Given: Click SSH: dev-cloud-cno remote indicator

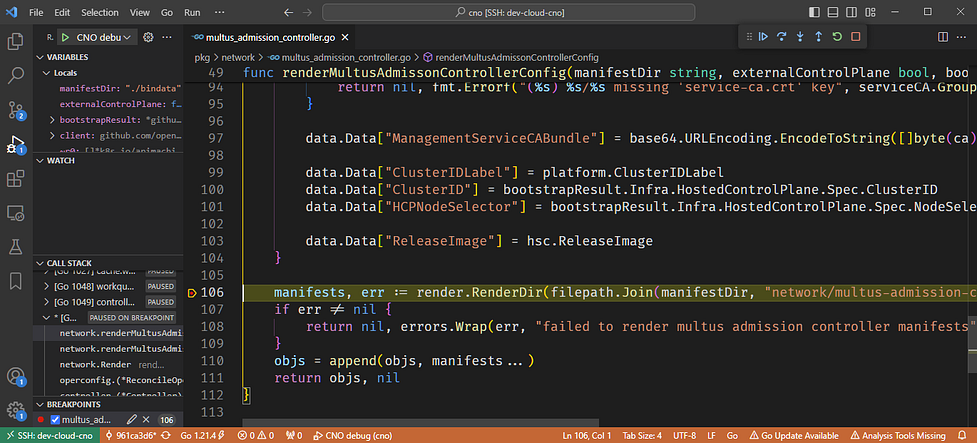Looking at the screenshot, I should [x=47, y=436].
